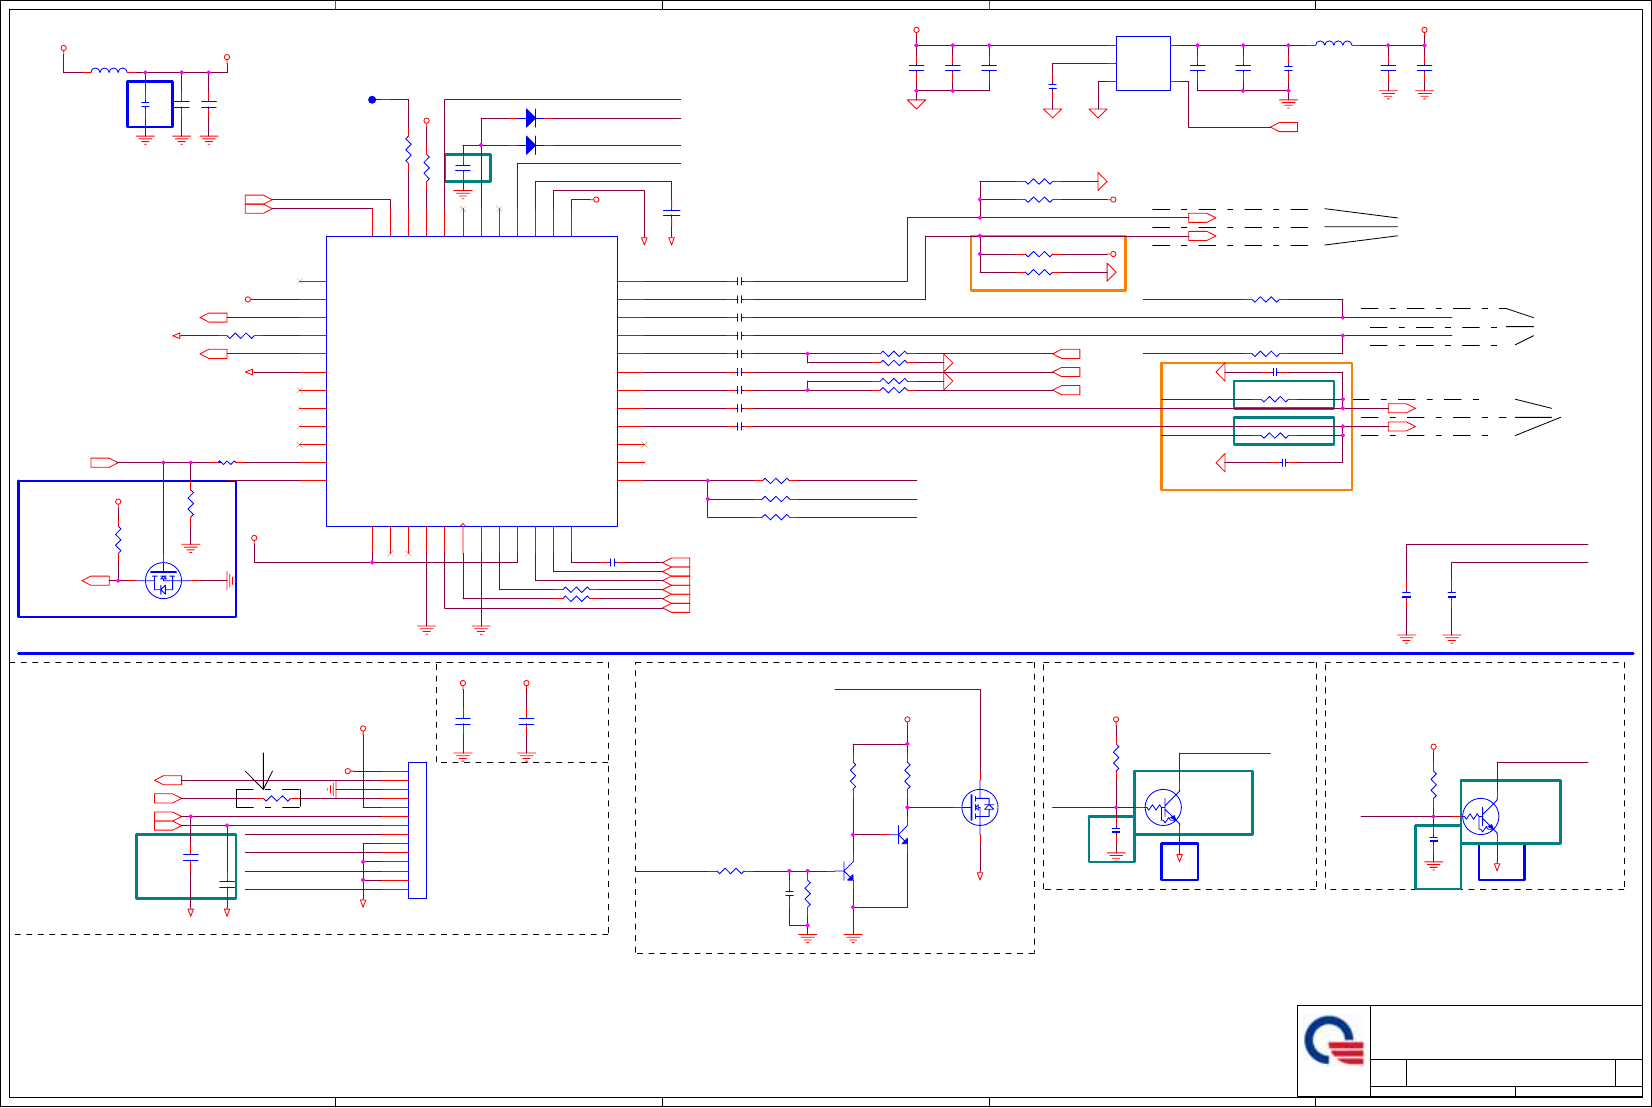Click the MOSFET symbol inside the blue-bordered box

[163, 580]
